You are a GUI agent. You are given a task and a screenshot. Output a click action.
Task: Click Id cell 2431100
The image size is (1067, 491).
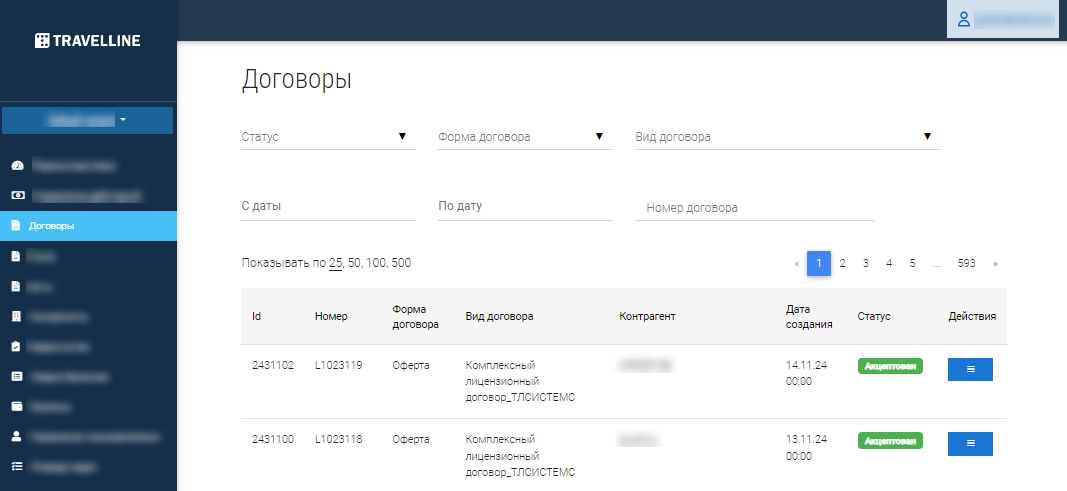click(x=273, y=439)
